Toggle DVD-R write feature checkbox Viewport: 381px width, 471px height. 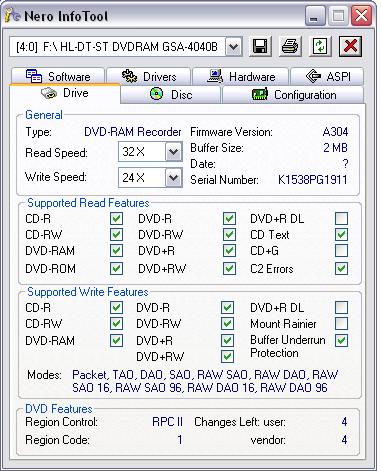click(x=227, y=307)
